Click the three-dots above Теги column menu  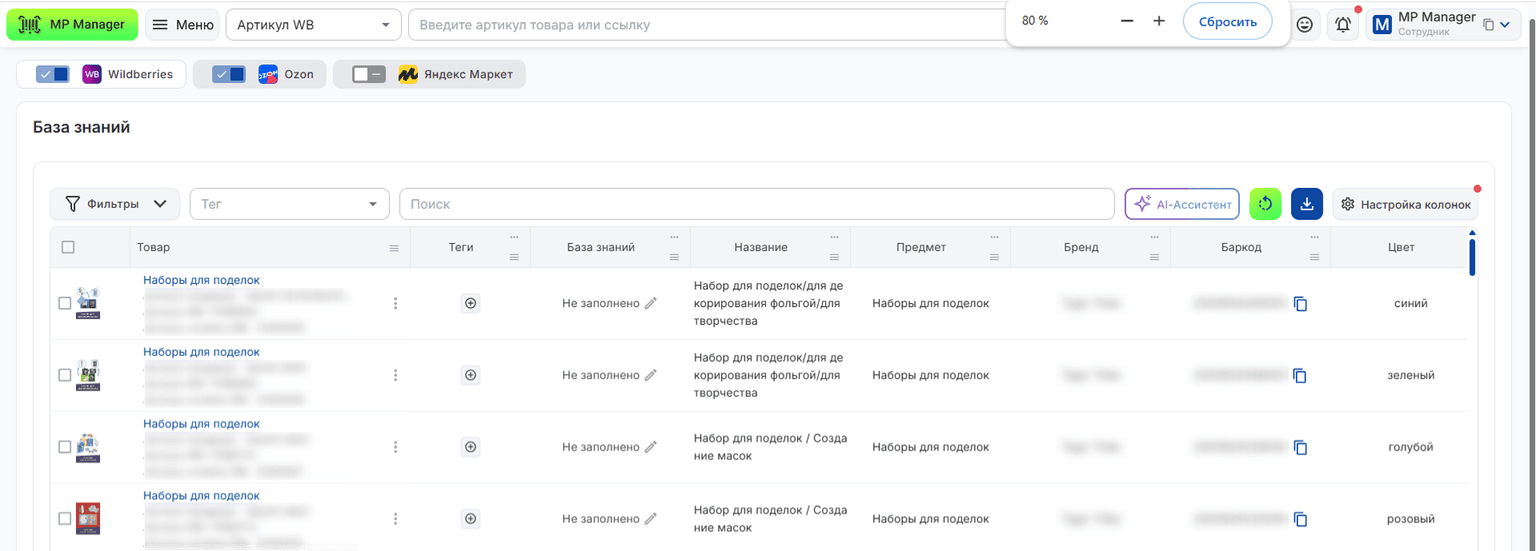[514, 237]
